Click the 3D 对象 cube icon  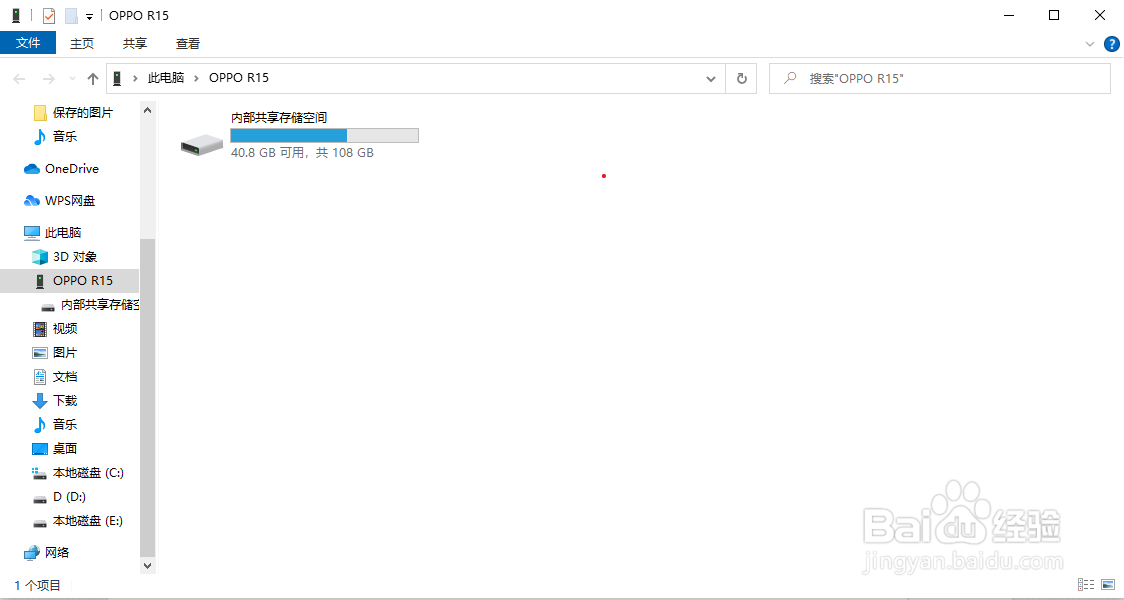click(x=40, y=257)
